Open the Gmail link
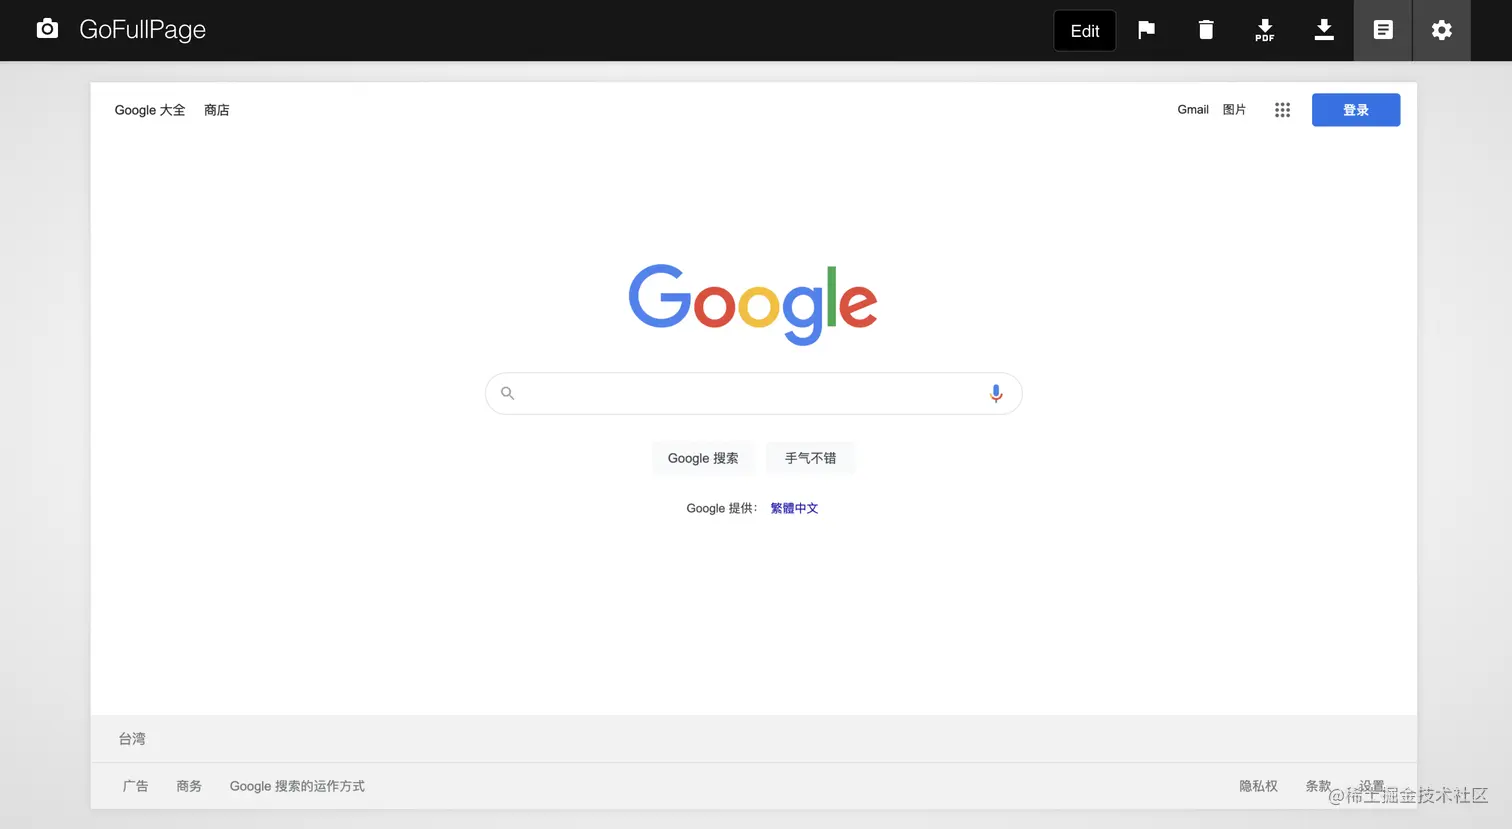This screenshot has width=1512, height=829. 1193,110
